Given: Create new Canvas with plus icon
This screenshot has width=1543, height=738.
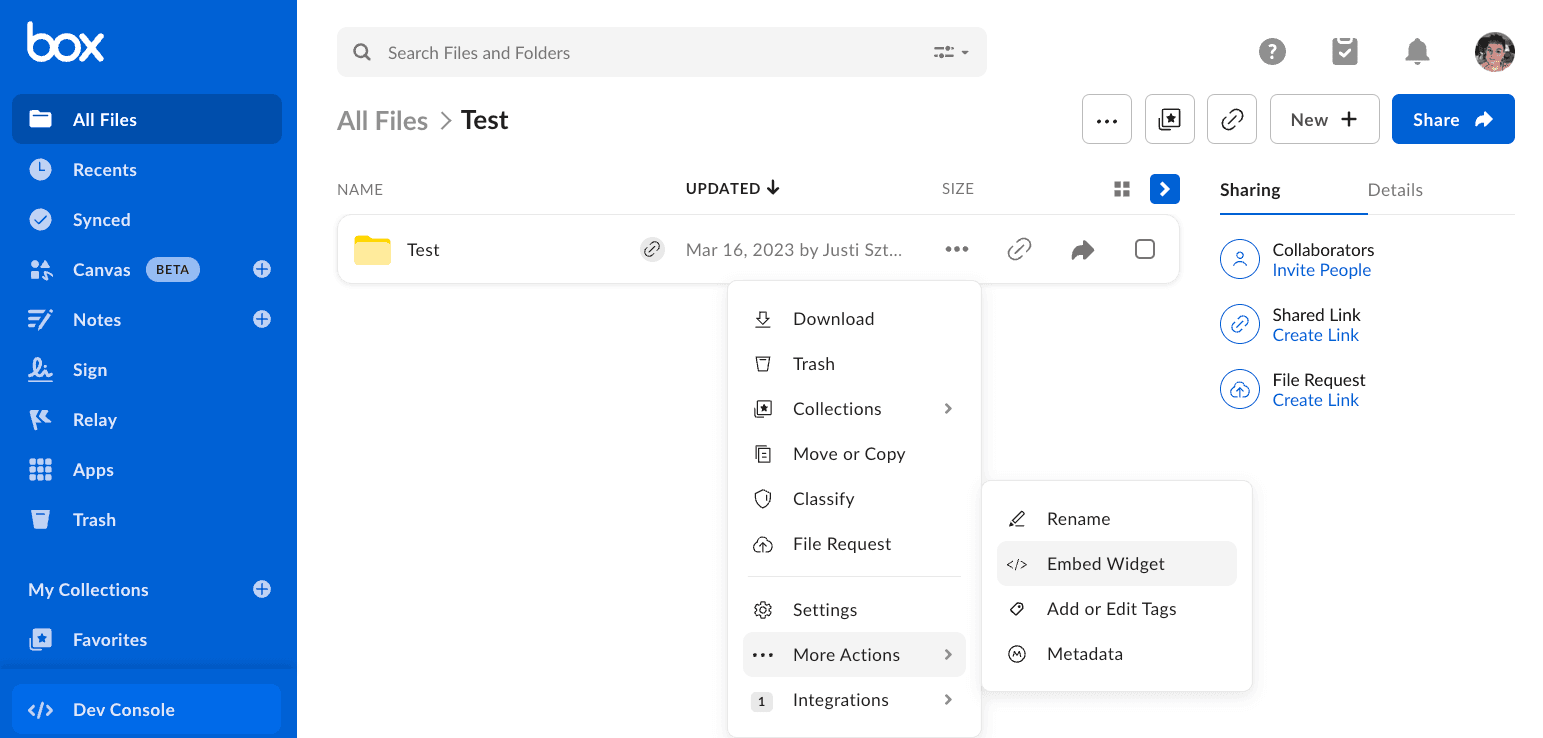Looking at the screenshot, I should coord(262,269).
